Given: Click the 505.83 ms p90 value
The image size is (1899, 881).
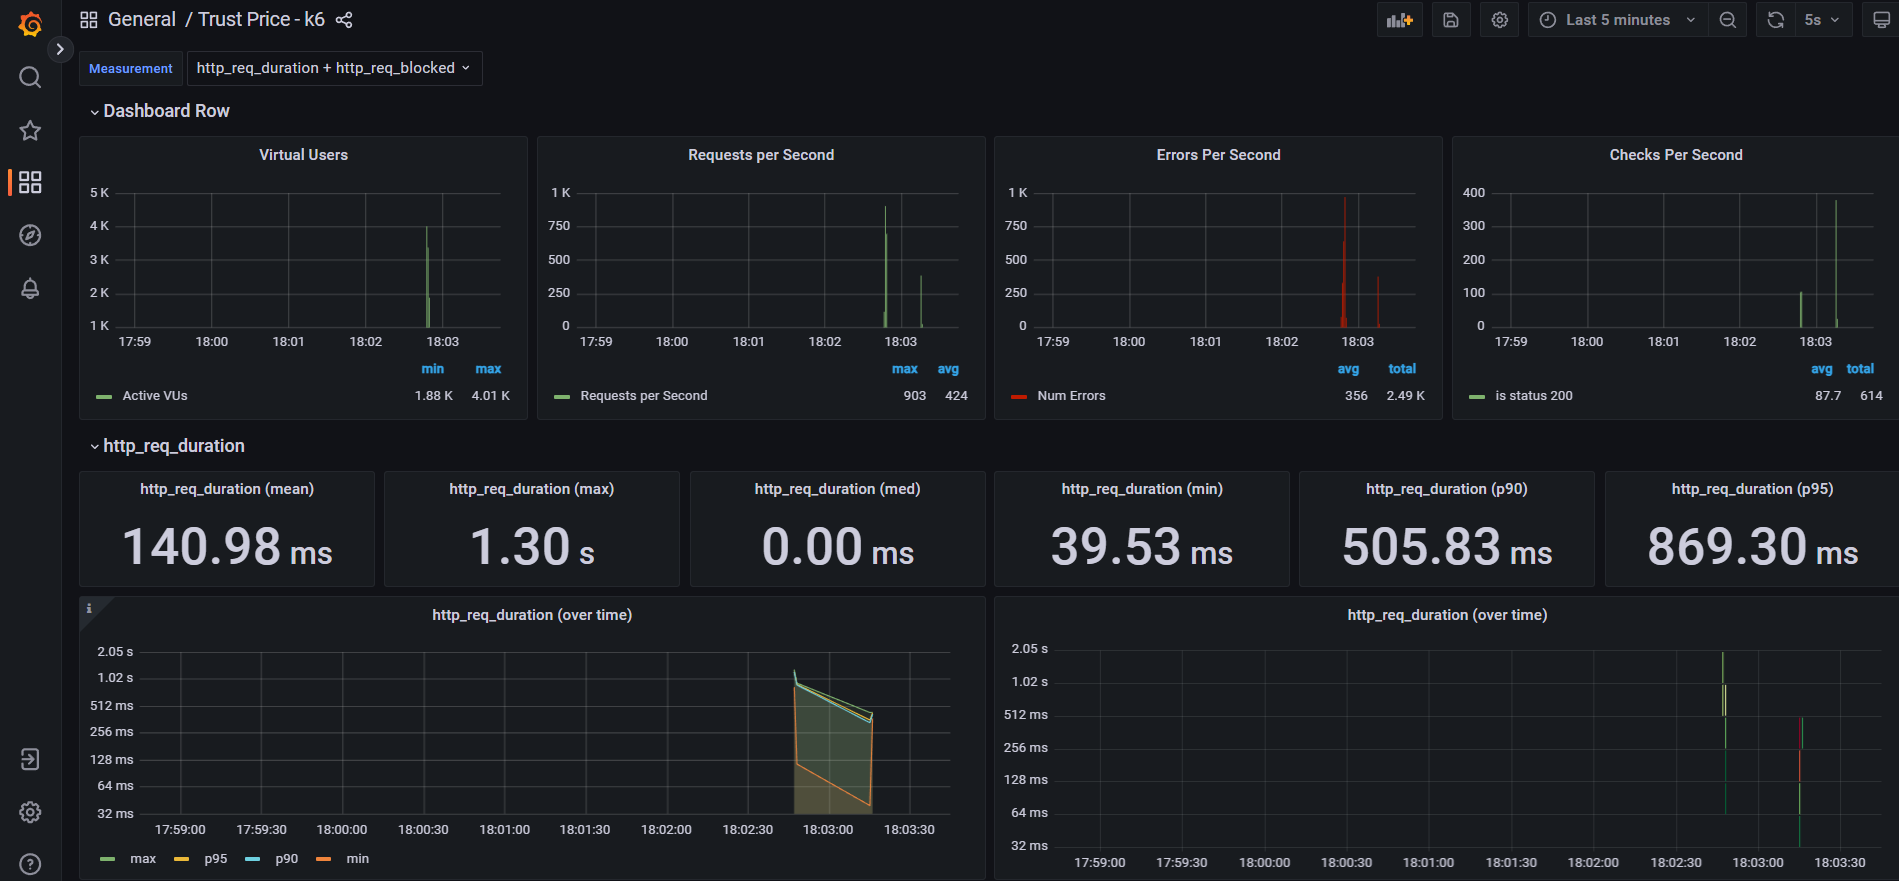Looking at the screenshot, I should point(1447,547).
